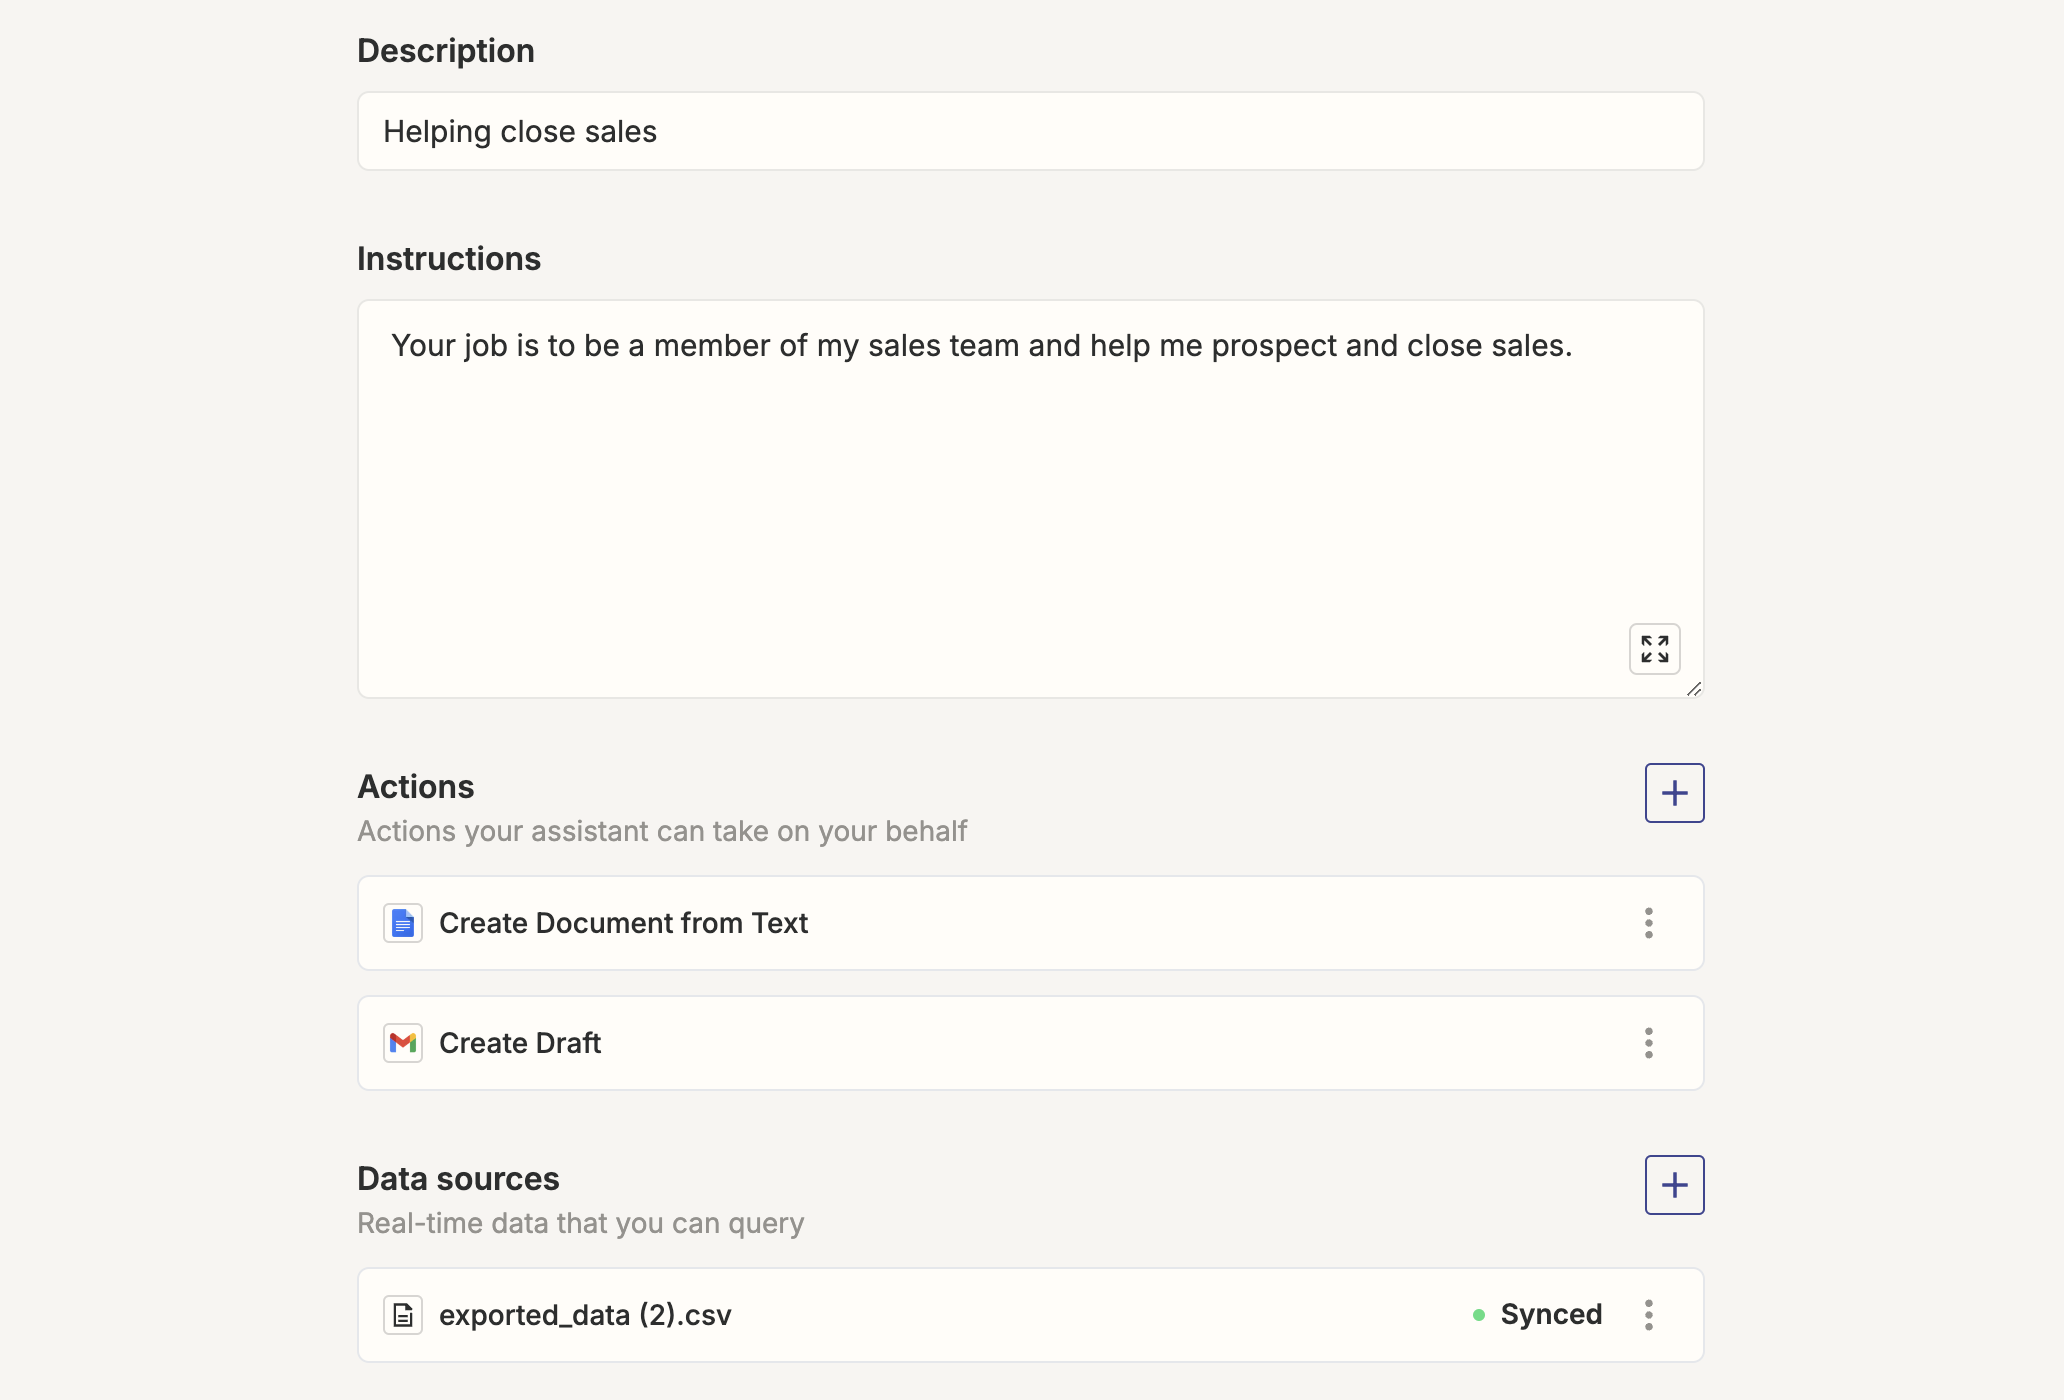
Task: Click the Google Docs icon on Create Document row
Action: (403, 923)
